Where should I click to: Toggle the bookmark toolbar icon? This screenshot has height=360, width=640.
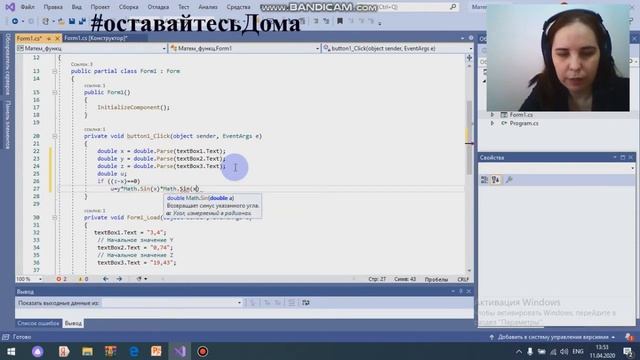point(340,21)
